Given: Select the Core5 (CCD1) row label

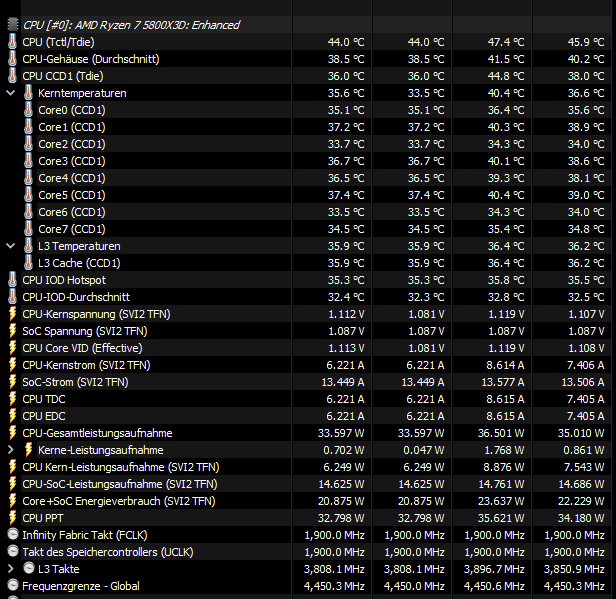Looking at the screenshot, I should 72,195.
